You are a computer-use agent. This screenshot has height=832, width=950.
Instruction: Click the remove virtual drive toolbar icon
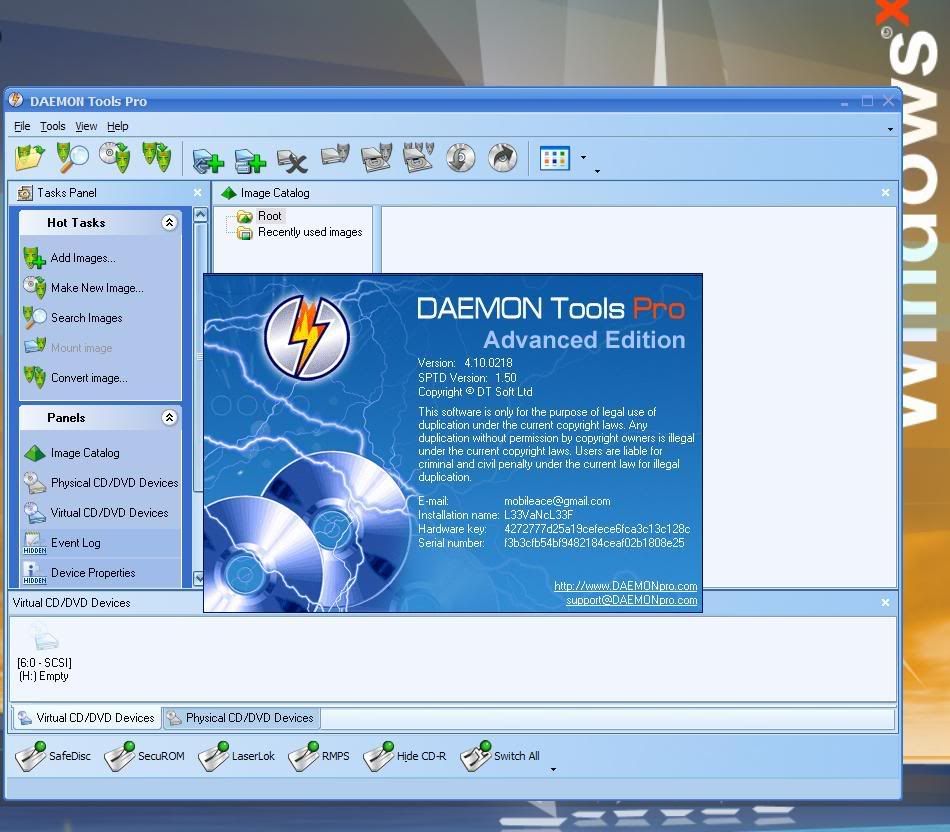click(x=292, y=159)
